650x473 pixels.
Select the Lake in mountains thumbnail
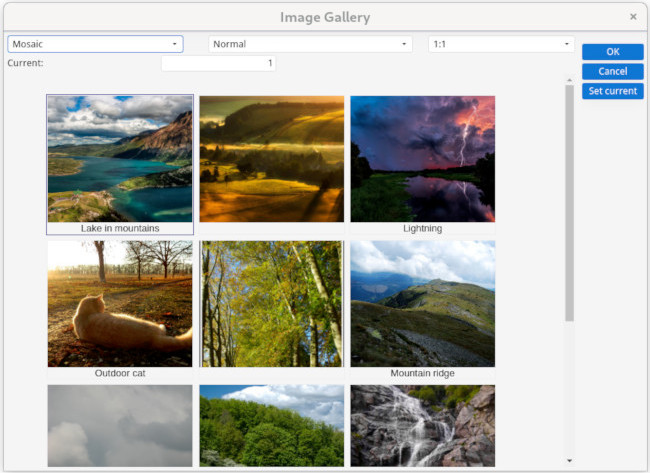pyautogui.click(x=120, y=159)
